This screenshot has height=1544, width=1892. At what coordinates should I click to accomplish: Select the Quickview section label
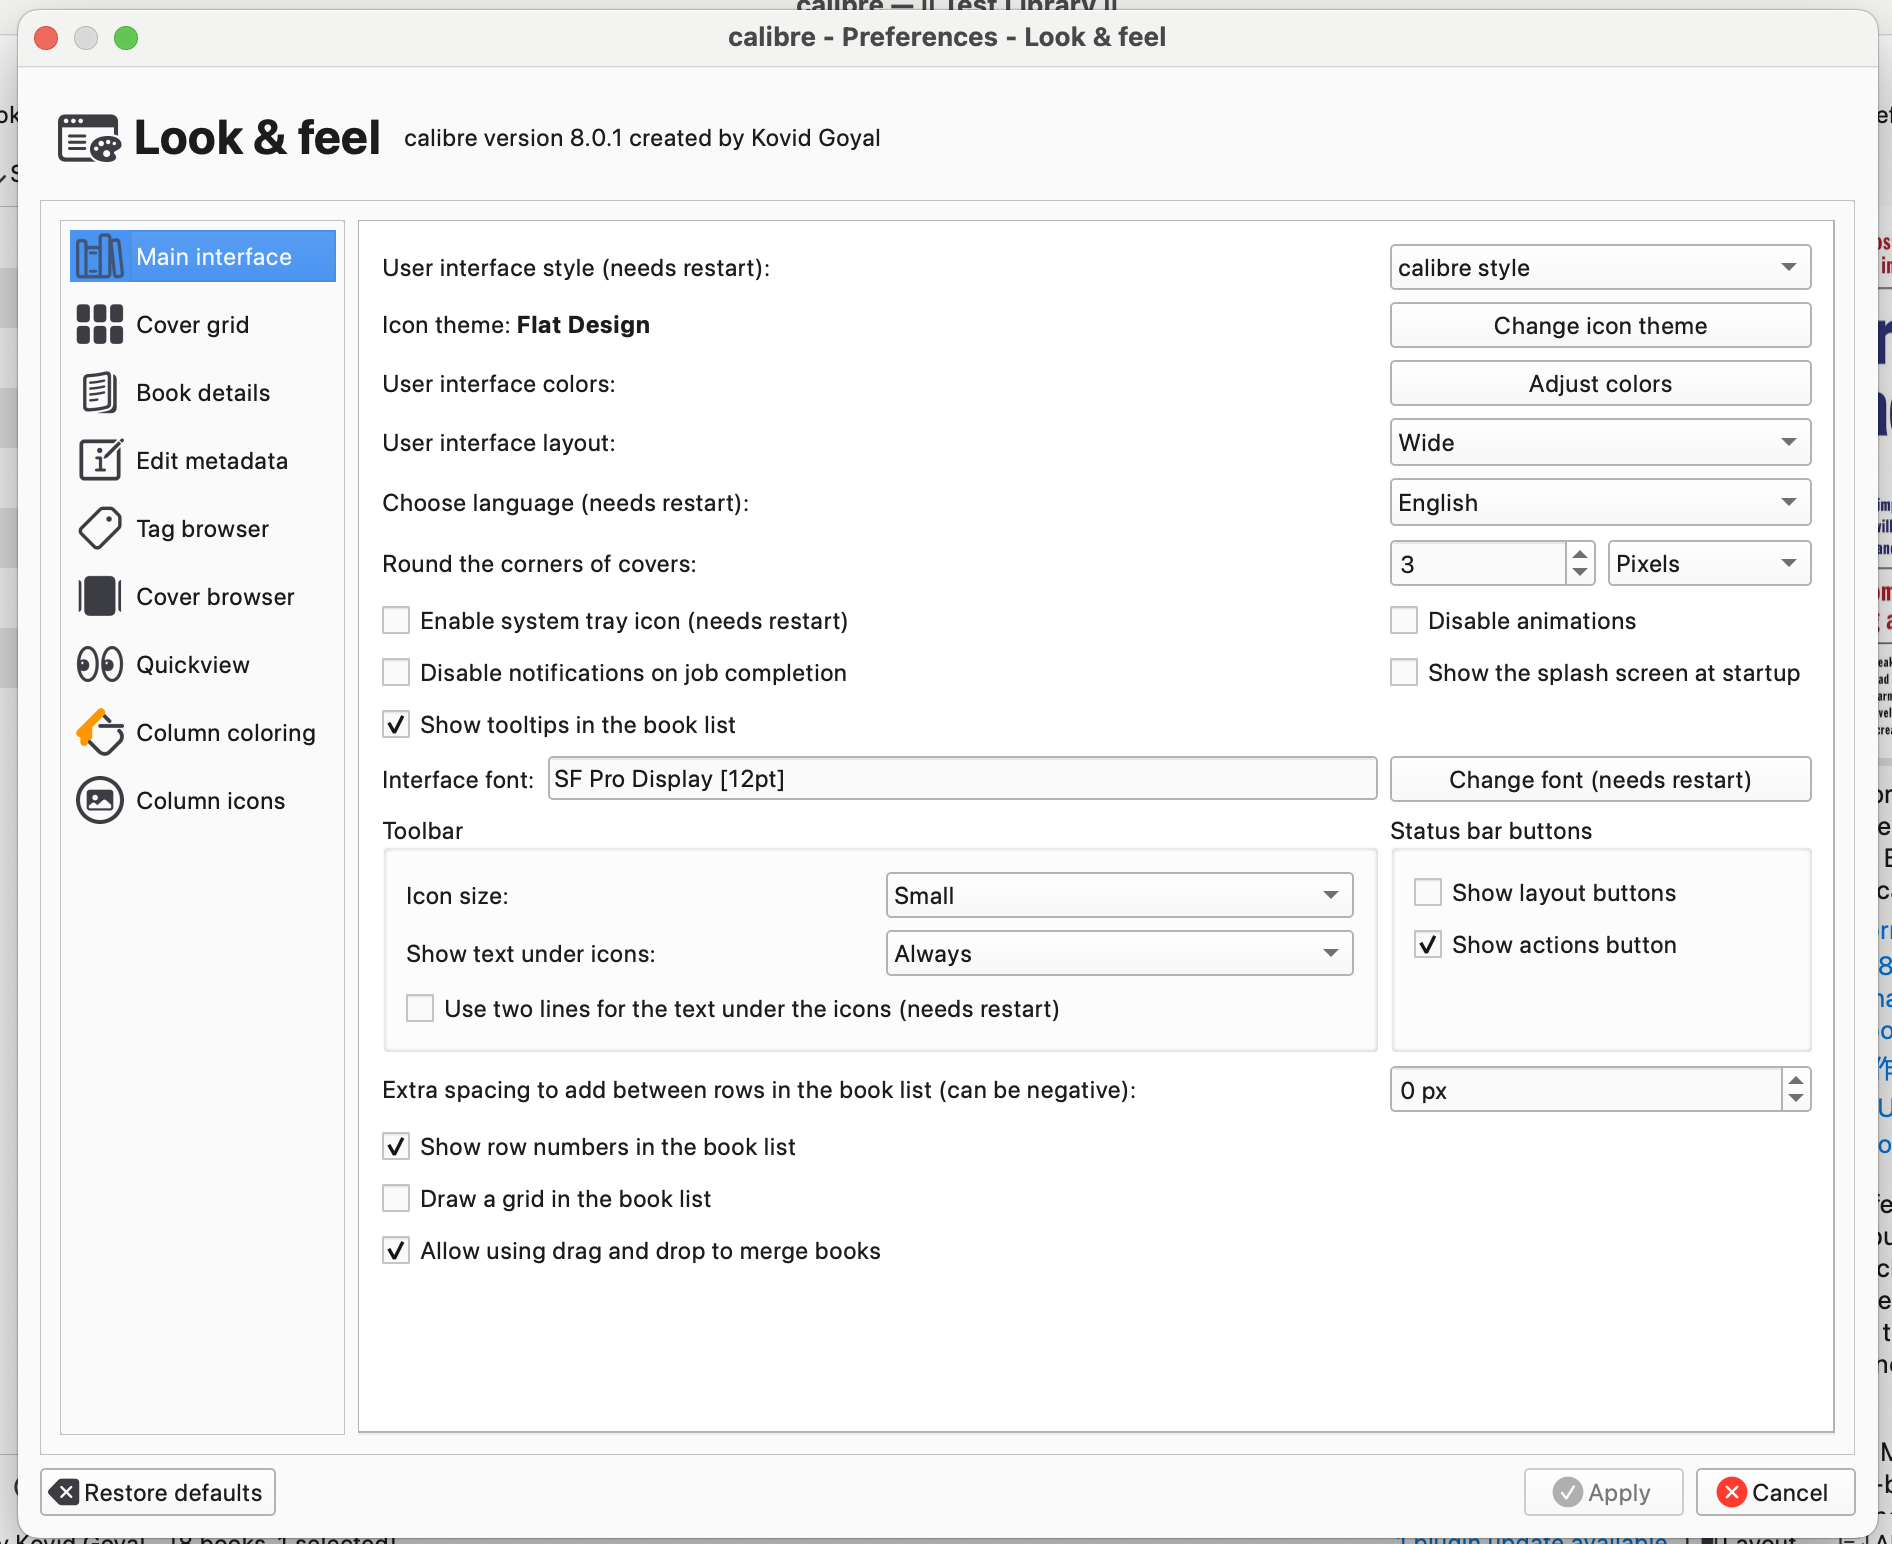(193, 665)
